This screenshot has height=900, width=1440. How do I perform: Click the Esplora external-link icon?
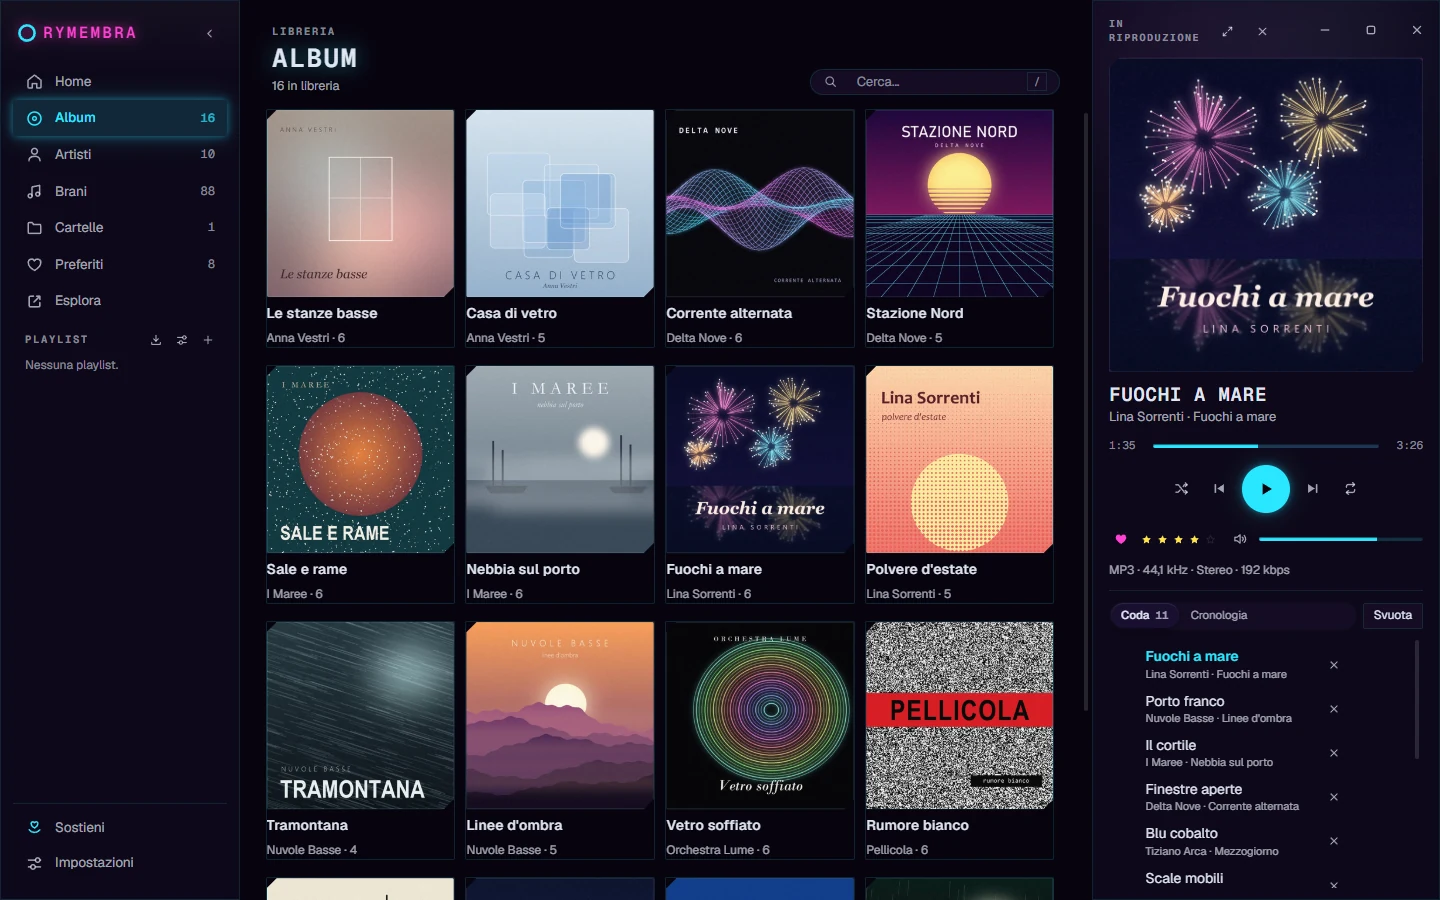34,301
